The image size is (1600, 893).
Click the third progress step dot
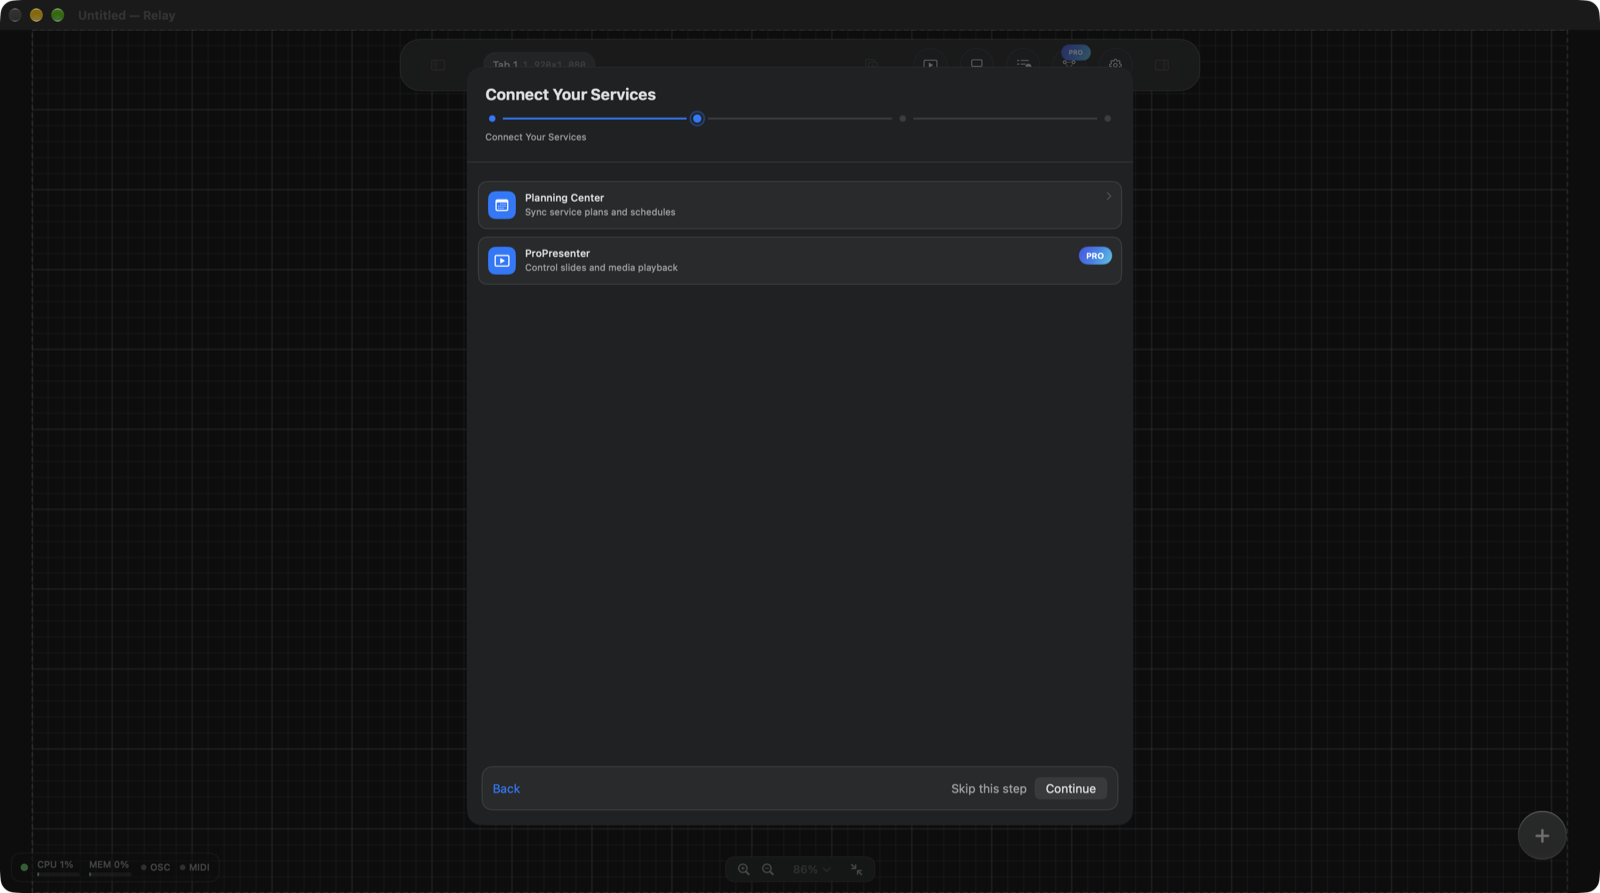[902, 119]
